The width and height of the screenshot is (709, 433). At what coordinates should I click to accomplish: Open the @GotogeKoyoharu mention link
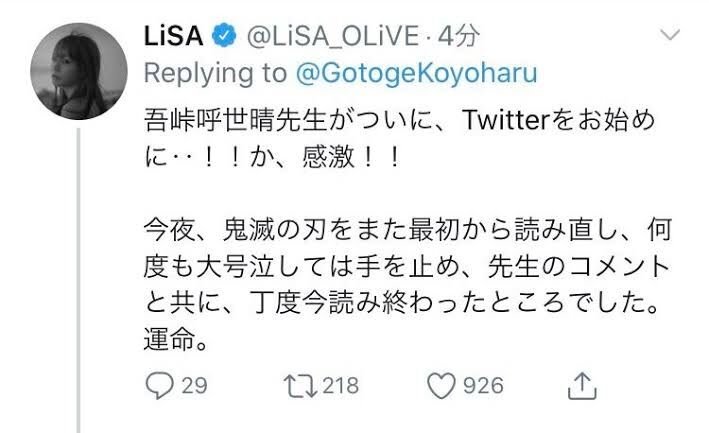coord(416,73)
